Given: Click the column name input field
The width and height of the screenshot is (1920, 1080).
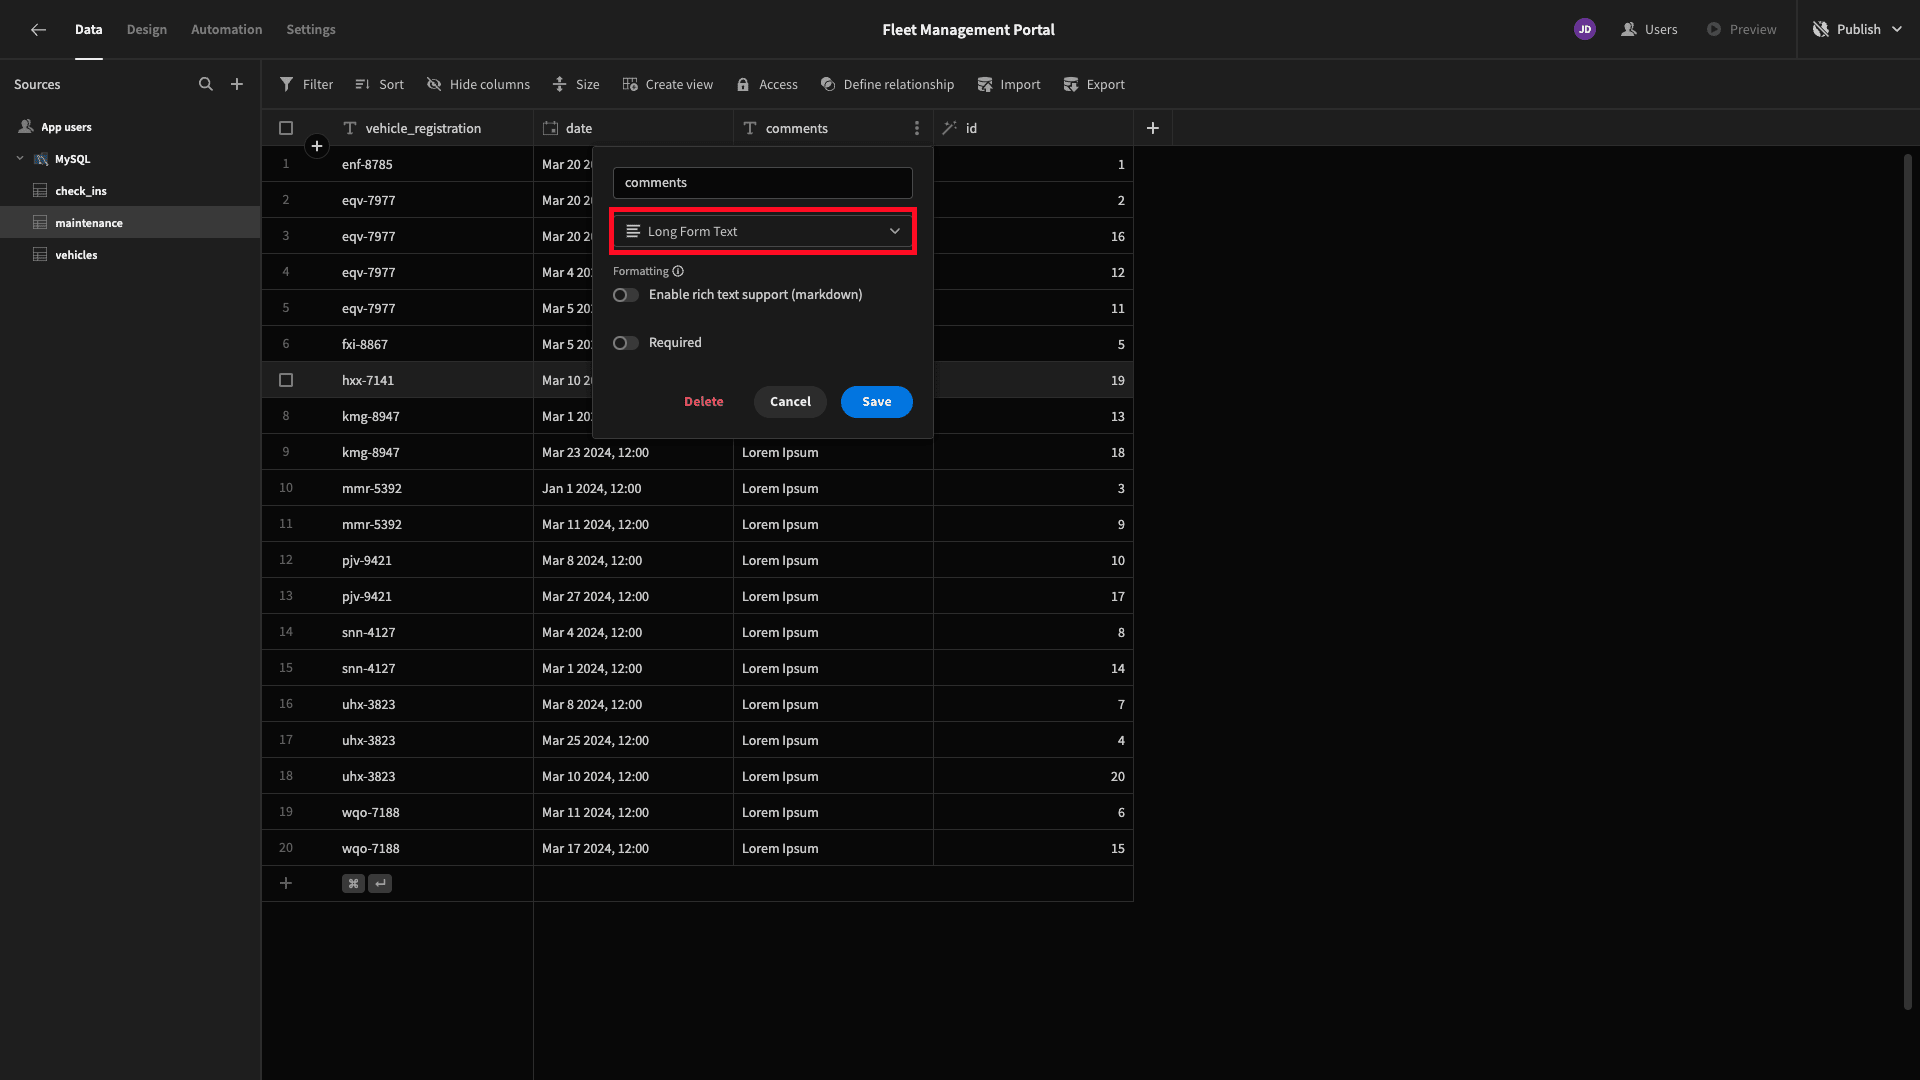Looking at the screenshot, I should pyautogui.click(x=763, y=183).
